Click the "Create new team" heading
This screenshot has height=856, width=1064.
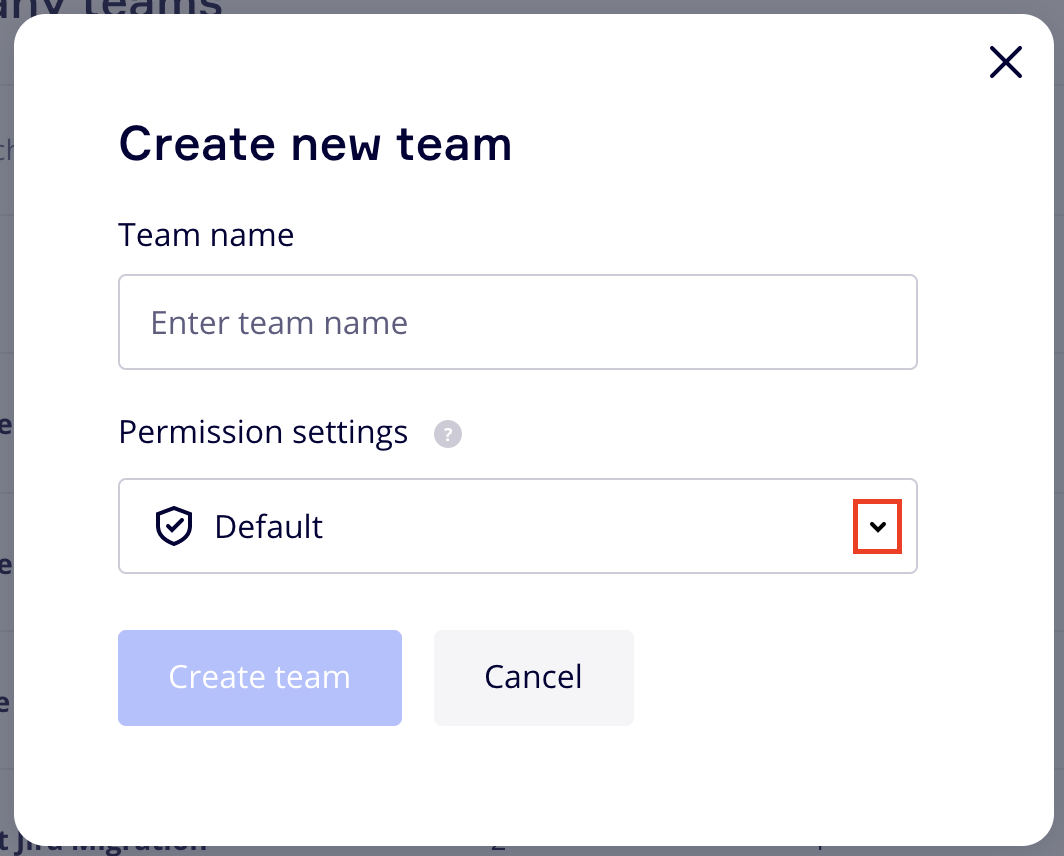(x=315, y=144)
